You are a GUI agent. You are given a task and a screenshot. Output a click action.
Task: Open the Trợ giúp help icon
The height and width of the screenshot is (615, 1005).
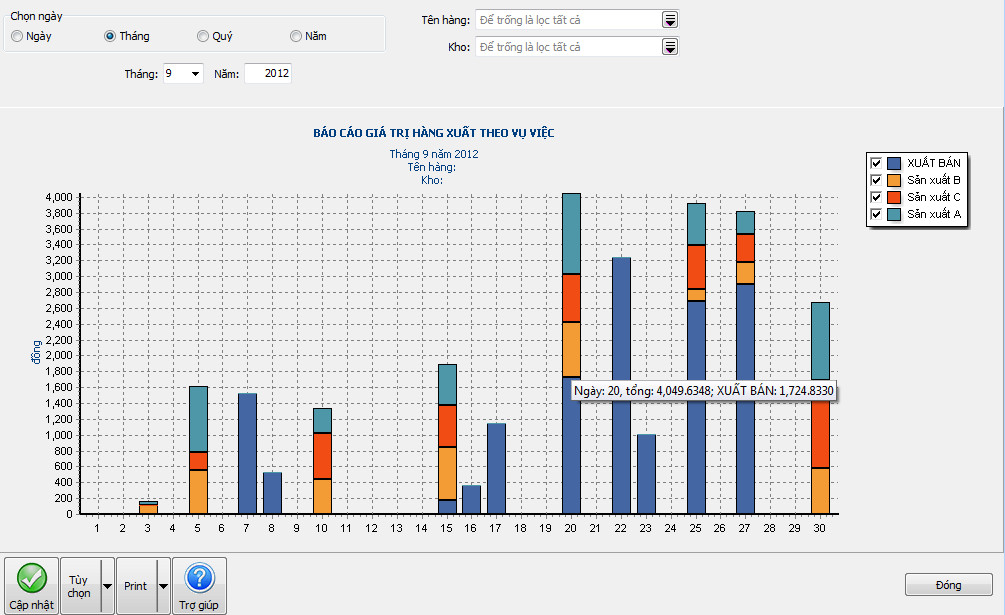pyautogui.click(x=199, y=578)
